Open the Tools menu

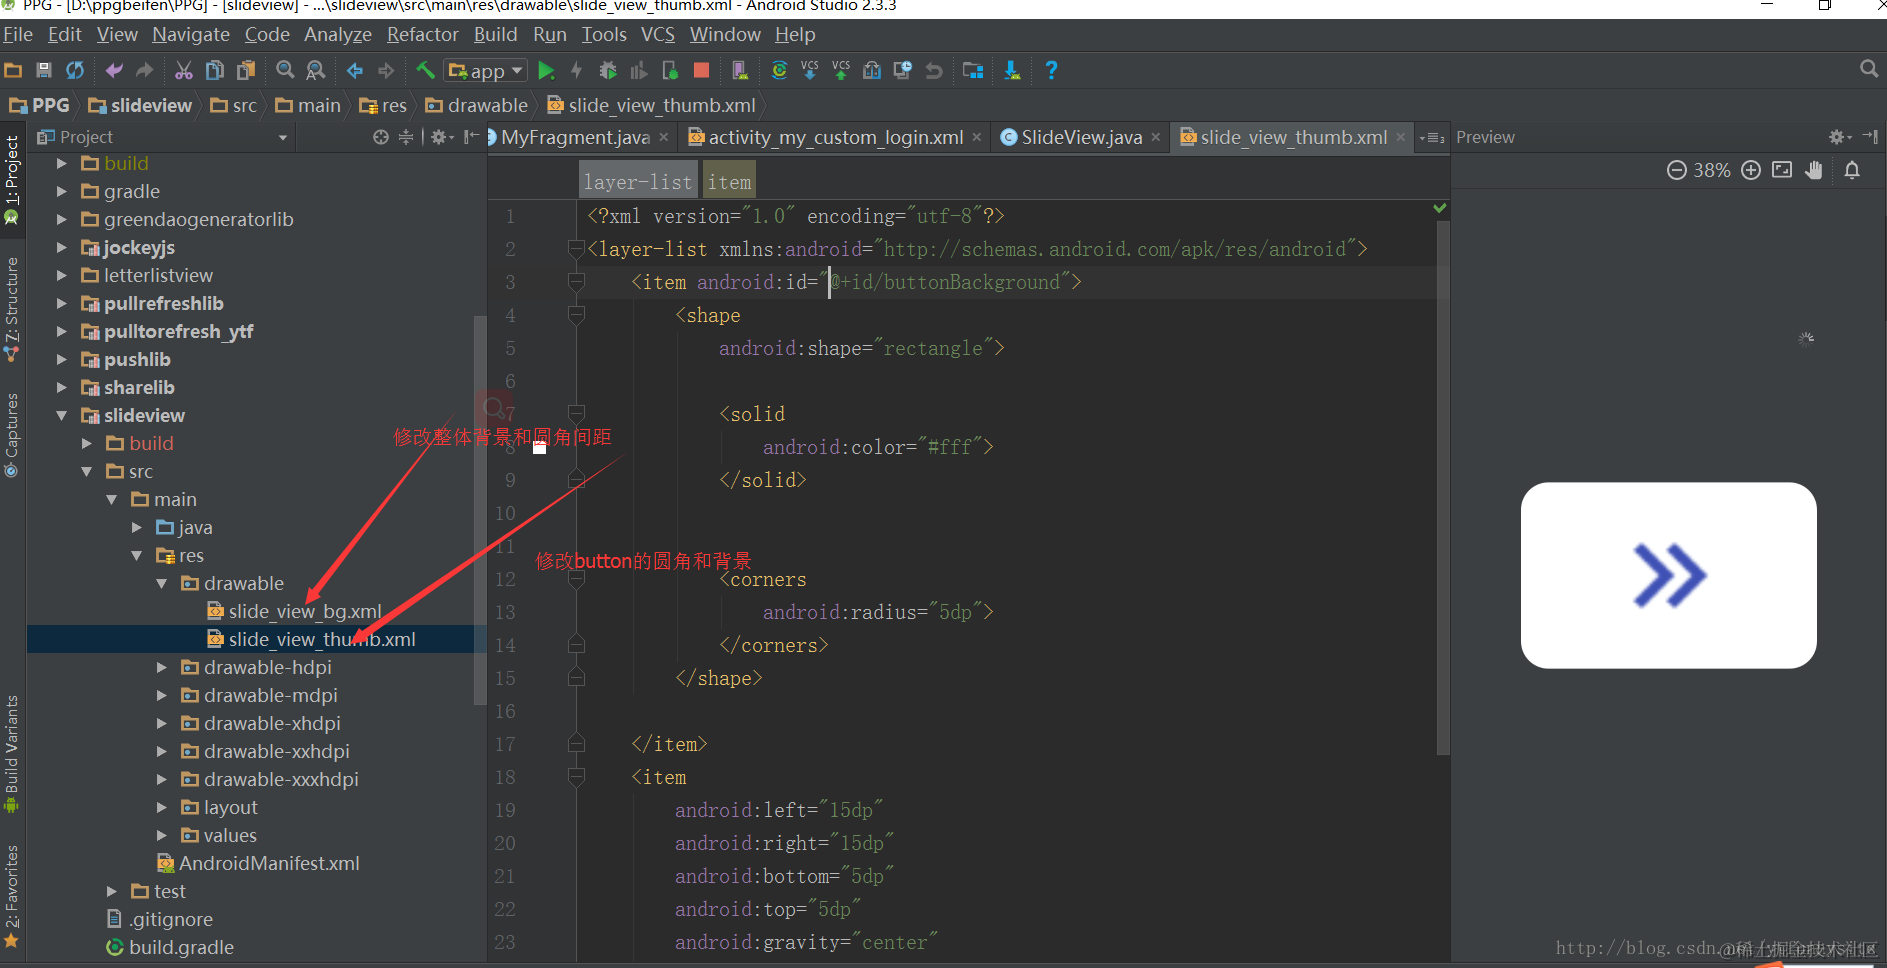(604, 34)
